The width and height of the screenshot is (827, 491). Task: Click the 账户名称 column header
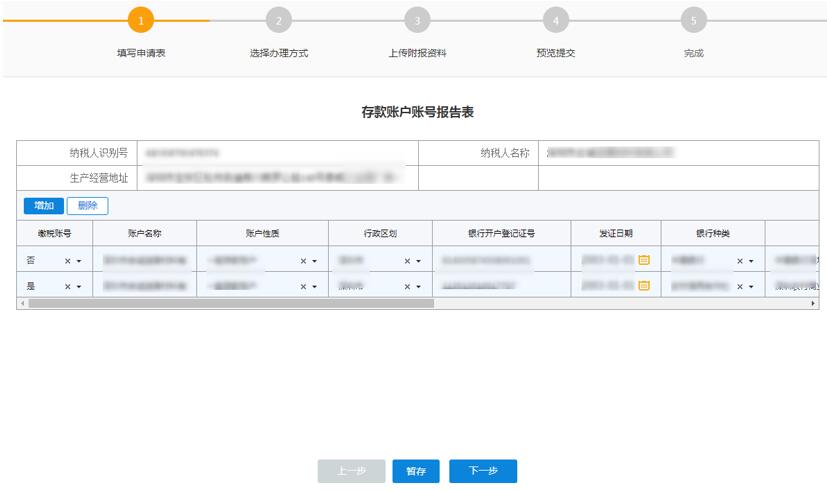[145, 233]
